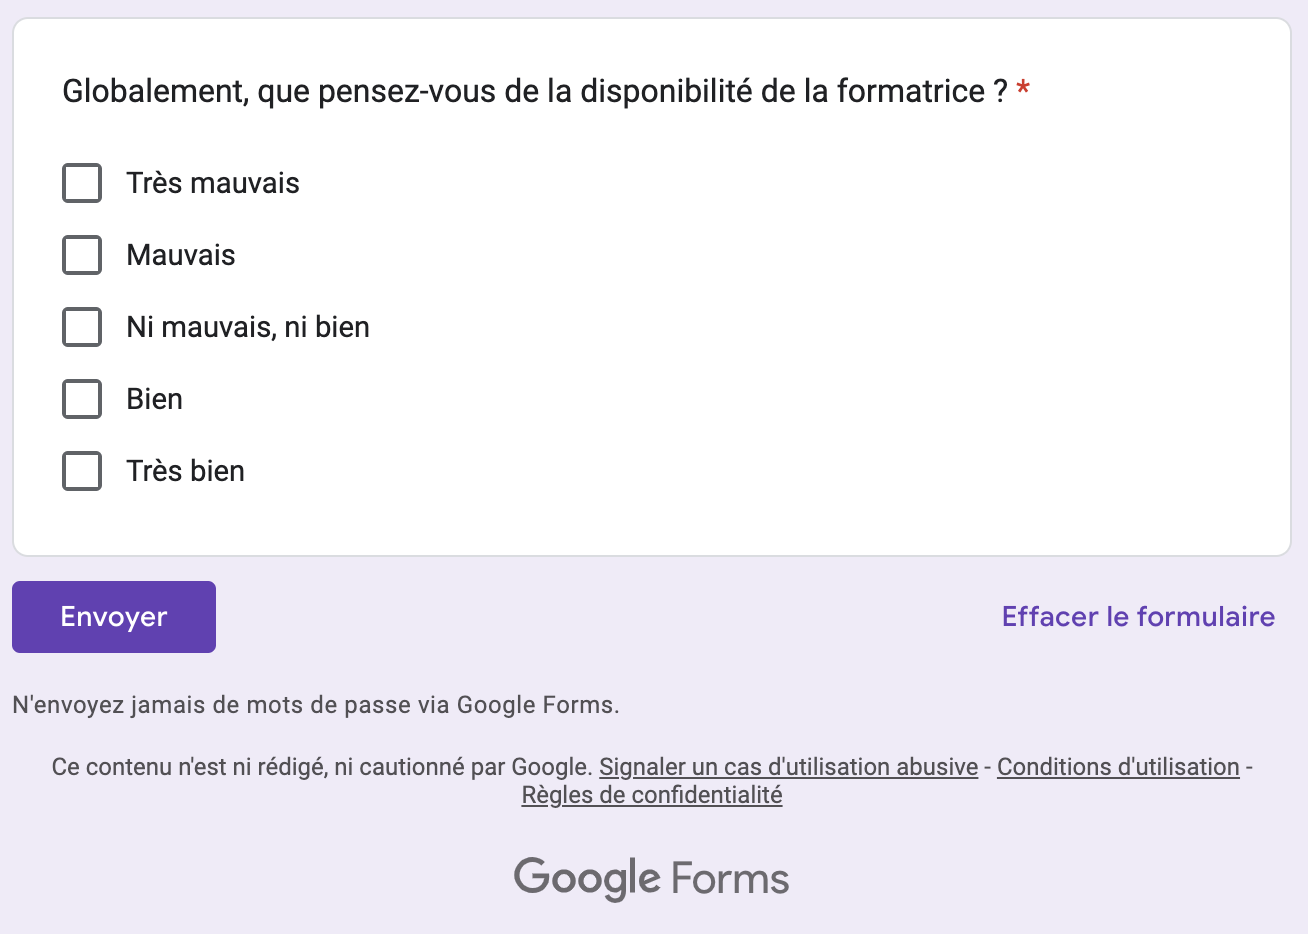Check the "Très mauvais" checkbox
Viewport: 1308px width, 934px height.
click(82, 183)
